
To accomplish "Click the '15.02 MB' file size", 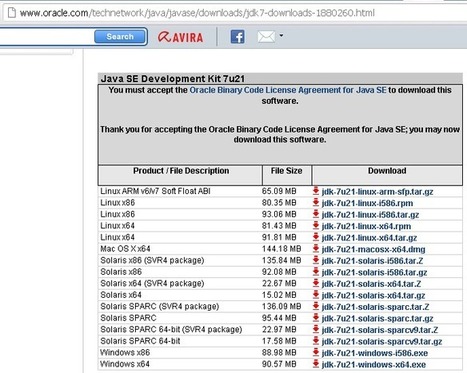I will [x=279, y=295].
